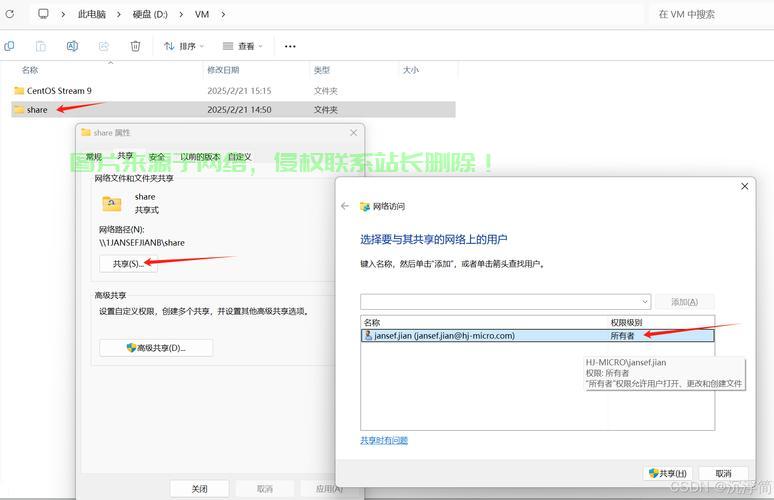Screen dimensions: 774x500
Task: Click Close button in share properties dialog
Action: 199,489
